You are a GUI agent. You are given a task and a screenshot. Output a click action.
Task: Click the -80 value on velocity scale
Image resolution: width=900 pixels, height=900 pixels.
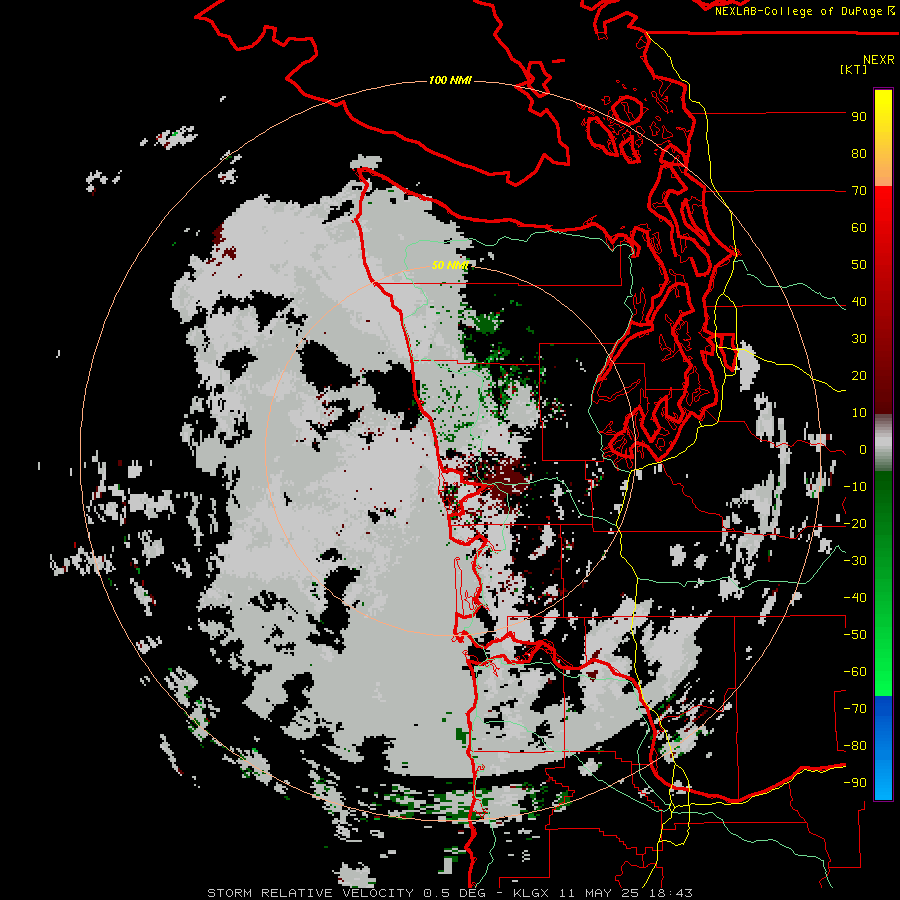click(855, 746)
